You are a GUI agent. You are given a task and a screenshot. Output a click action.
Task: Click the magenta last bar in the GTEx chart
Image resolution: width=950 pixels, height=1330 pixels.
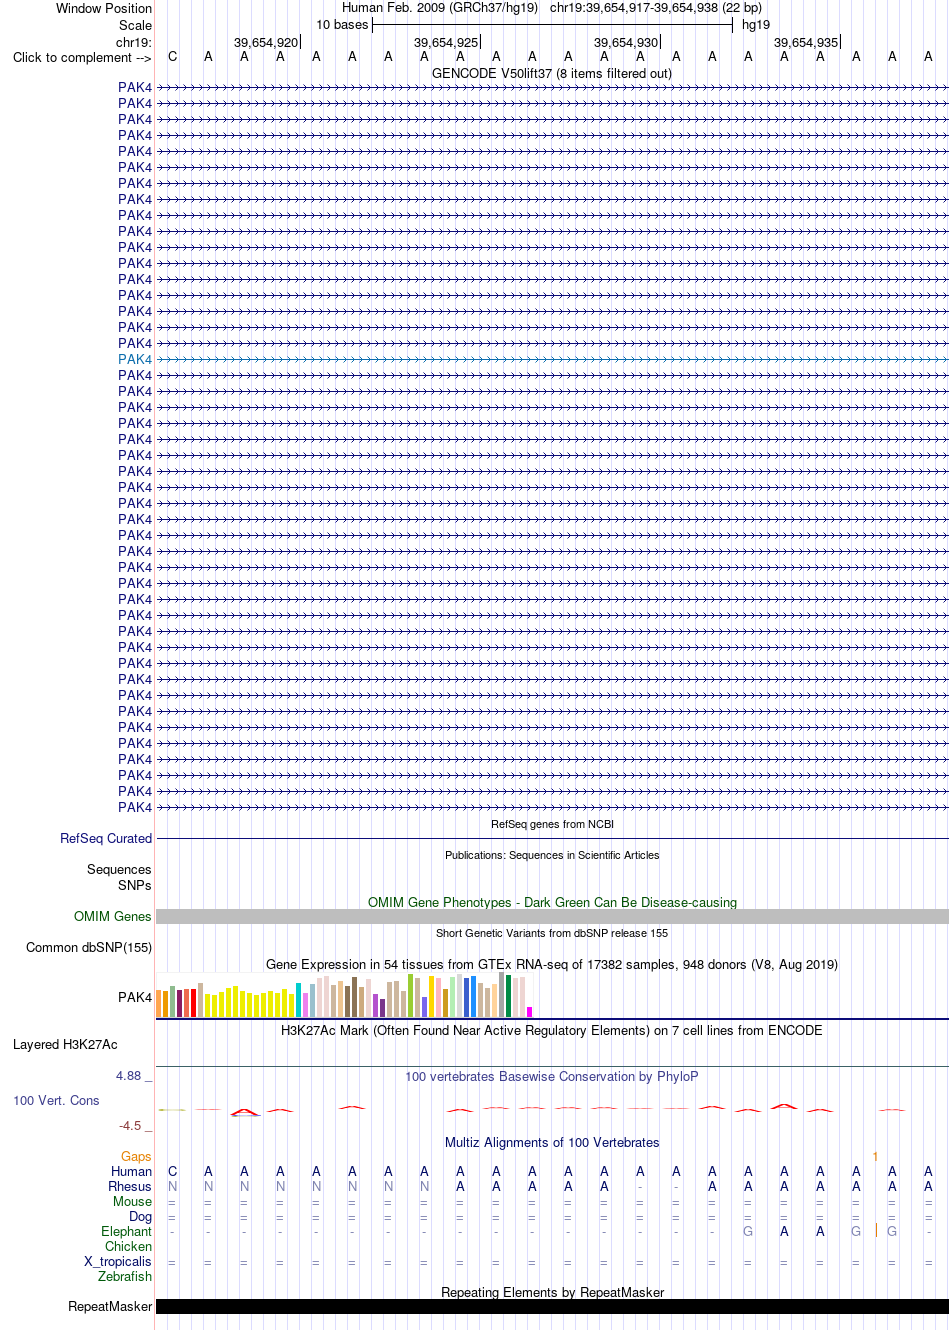click(x=529, y=1012)
